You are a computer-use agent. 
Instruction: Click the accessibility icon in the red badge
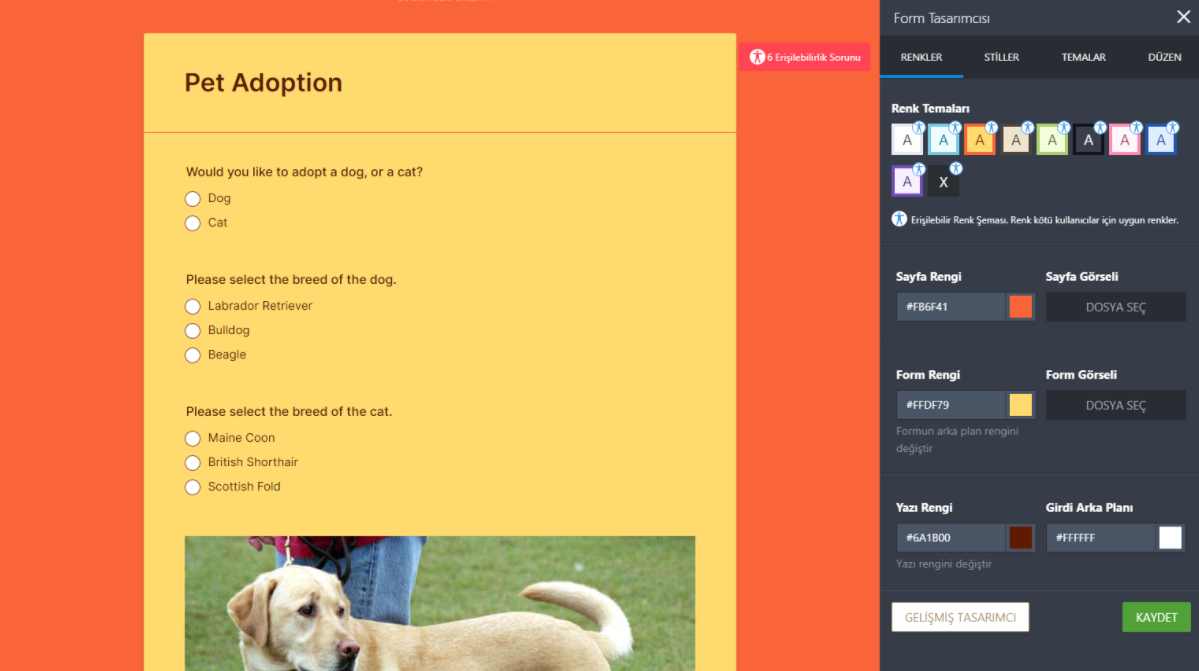tap(756, 57)
